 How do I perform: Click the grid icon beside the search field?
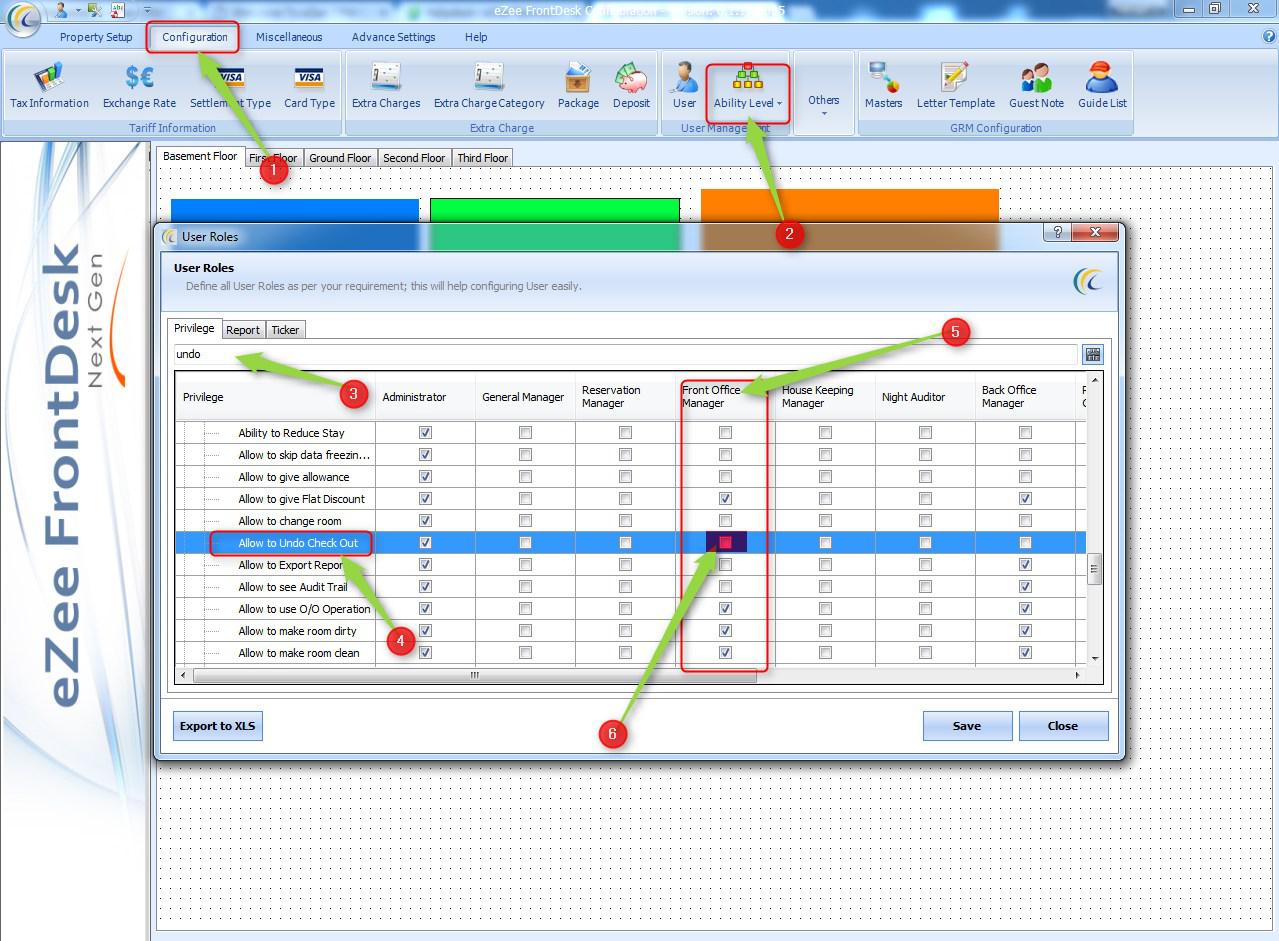coord(1092,354)
